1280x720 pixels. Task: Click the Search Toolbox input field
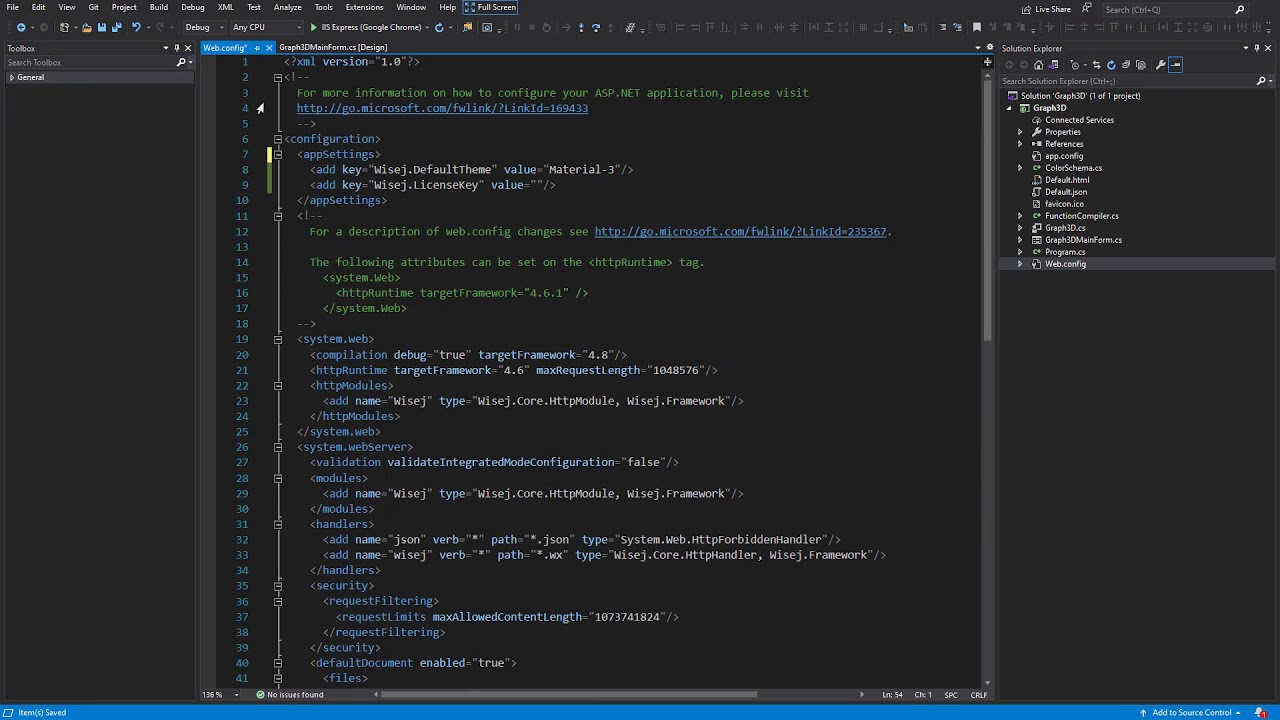click(x=88, y=62)
